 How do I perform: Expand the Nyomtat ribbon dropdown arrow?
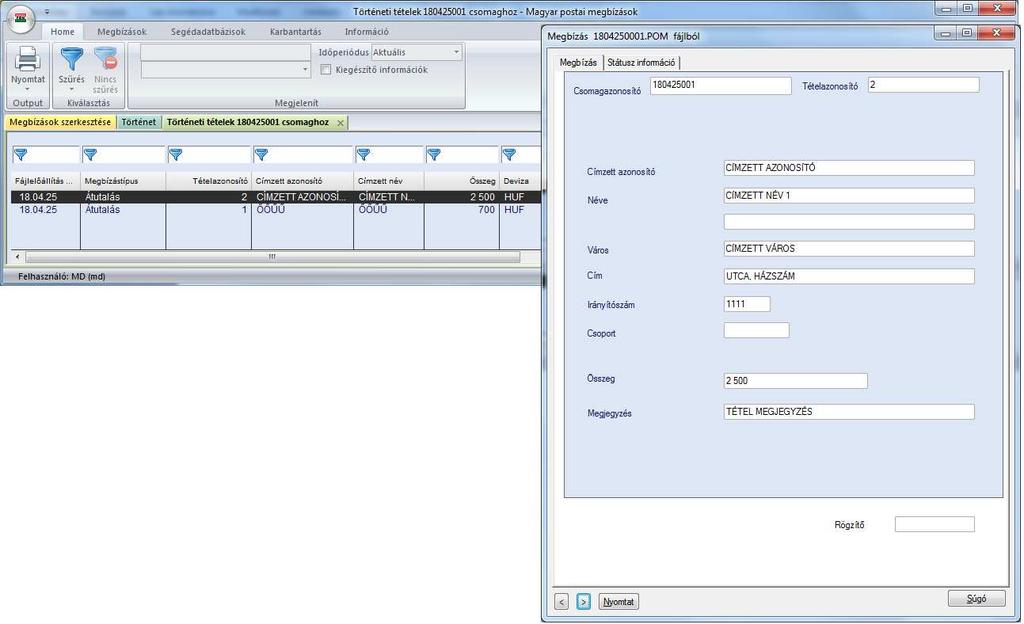coord(27,89)
